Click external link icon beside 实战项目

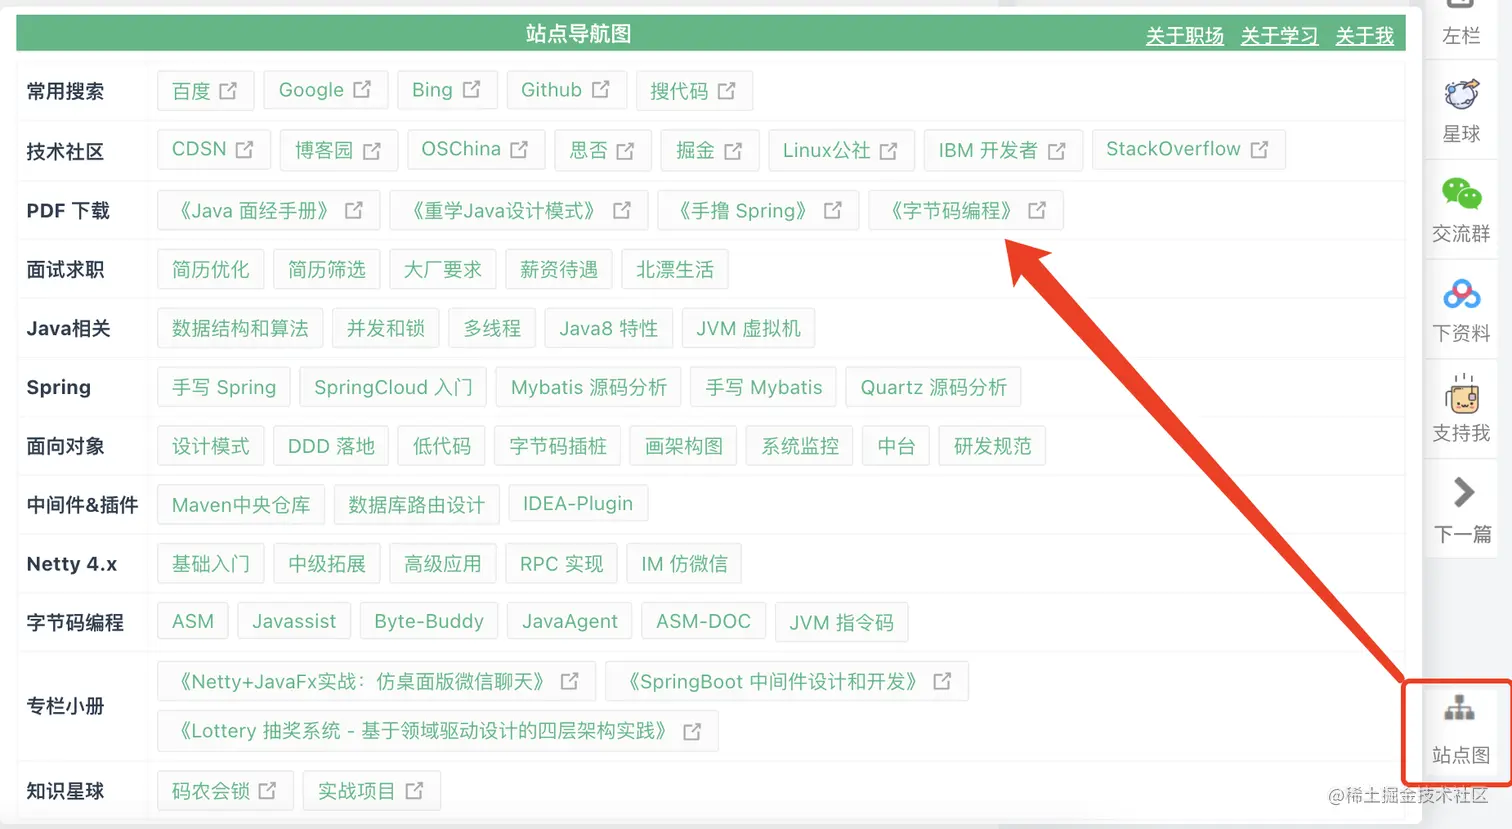click(x=414, y=790)
